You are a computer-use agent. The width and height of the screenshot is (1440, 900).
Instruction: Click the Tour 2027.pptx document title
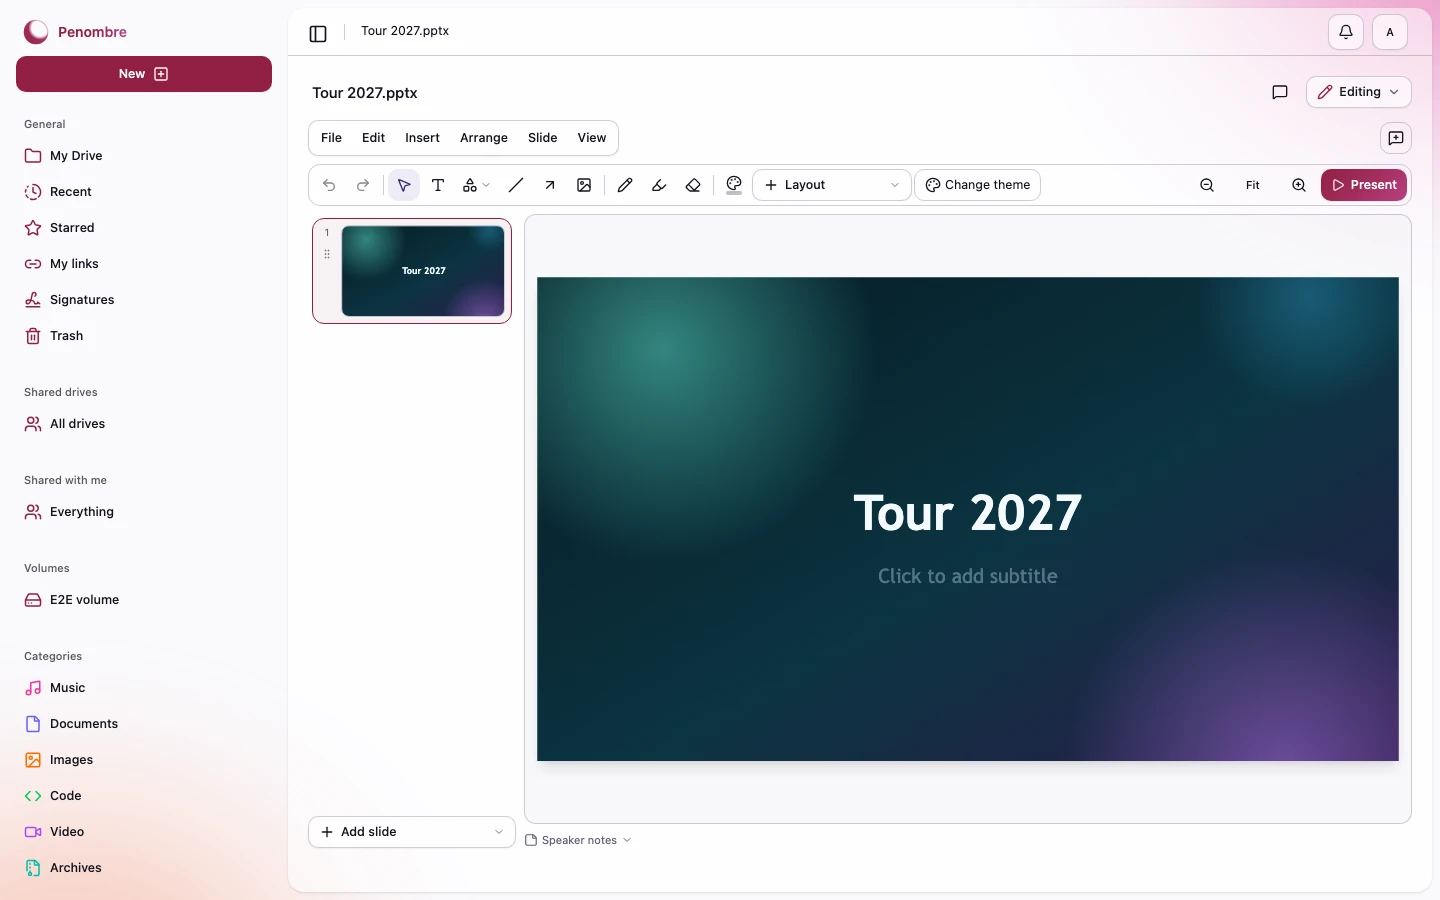click(365, 93)
